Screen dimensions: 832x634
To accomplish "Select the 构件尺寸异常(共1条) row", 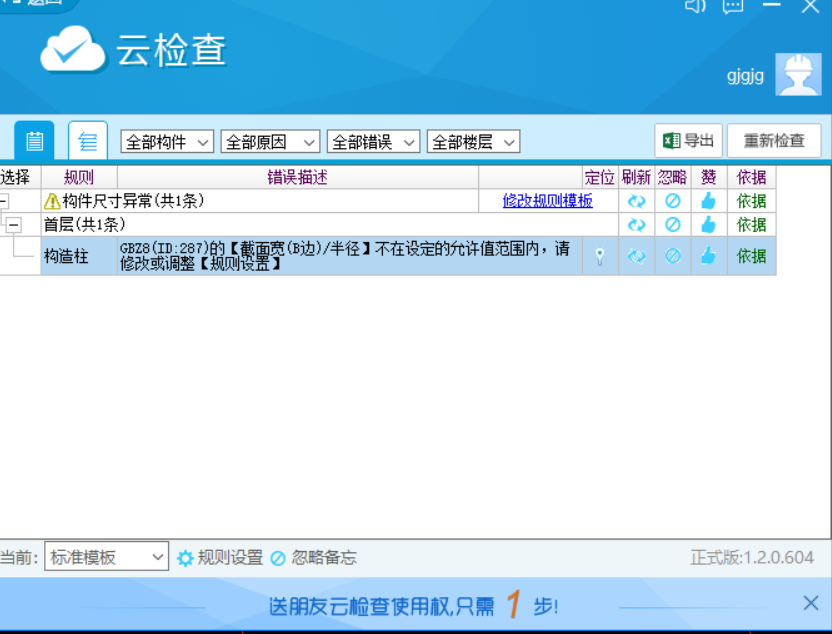I will 260,201.
